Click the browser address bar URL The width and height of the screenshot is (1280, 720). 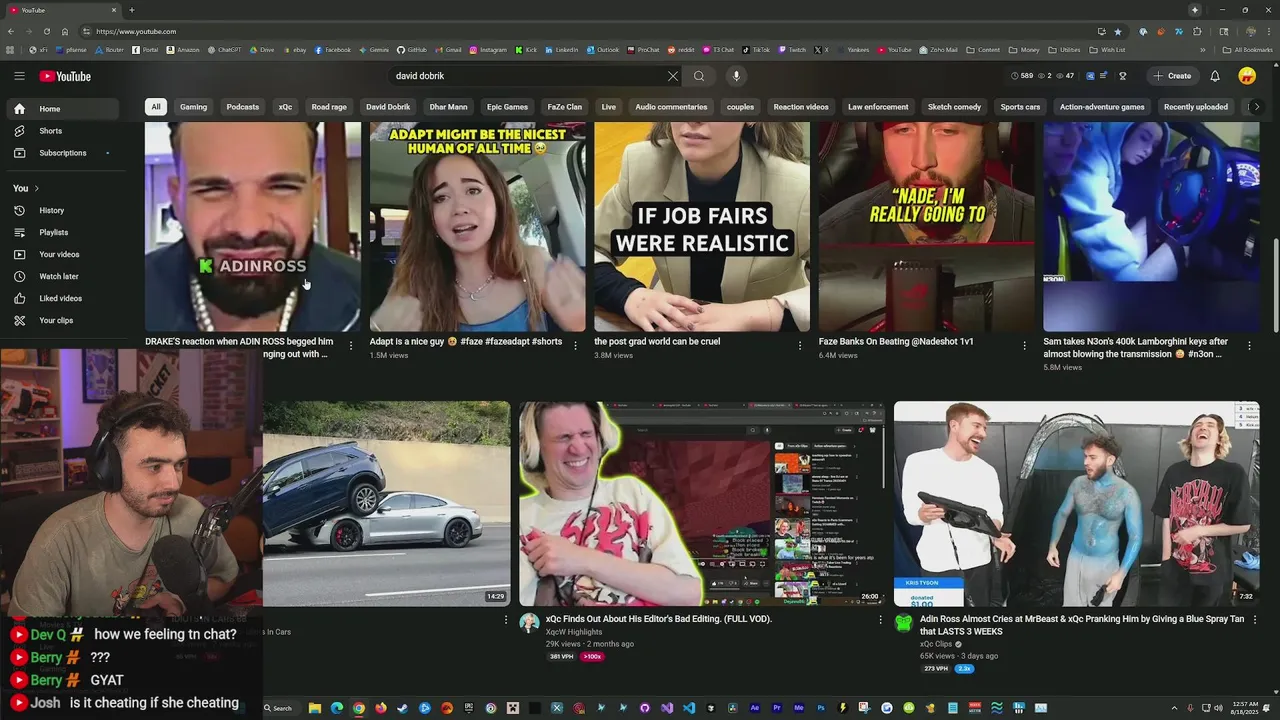click(x=136, y=31)
